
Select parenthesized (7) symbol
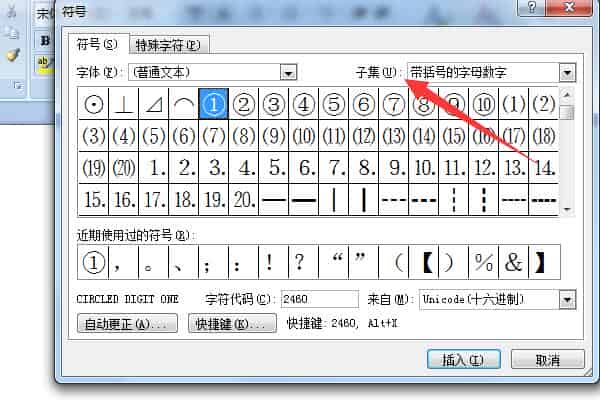(x=214, y=136)
